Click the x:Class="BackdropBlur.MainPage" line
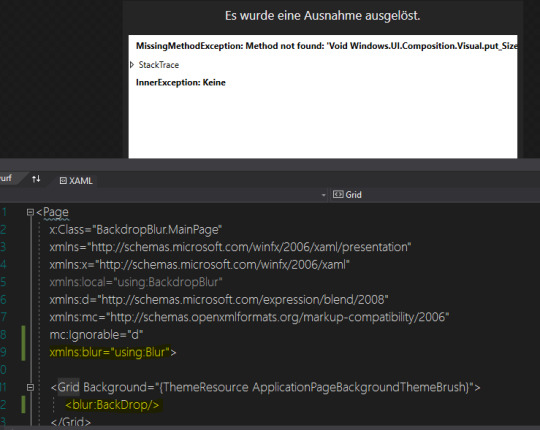This screenshot has height=430, width=540. tap(136, 230)
